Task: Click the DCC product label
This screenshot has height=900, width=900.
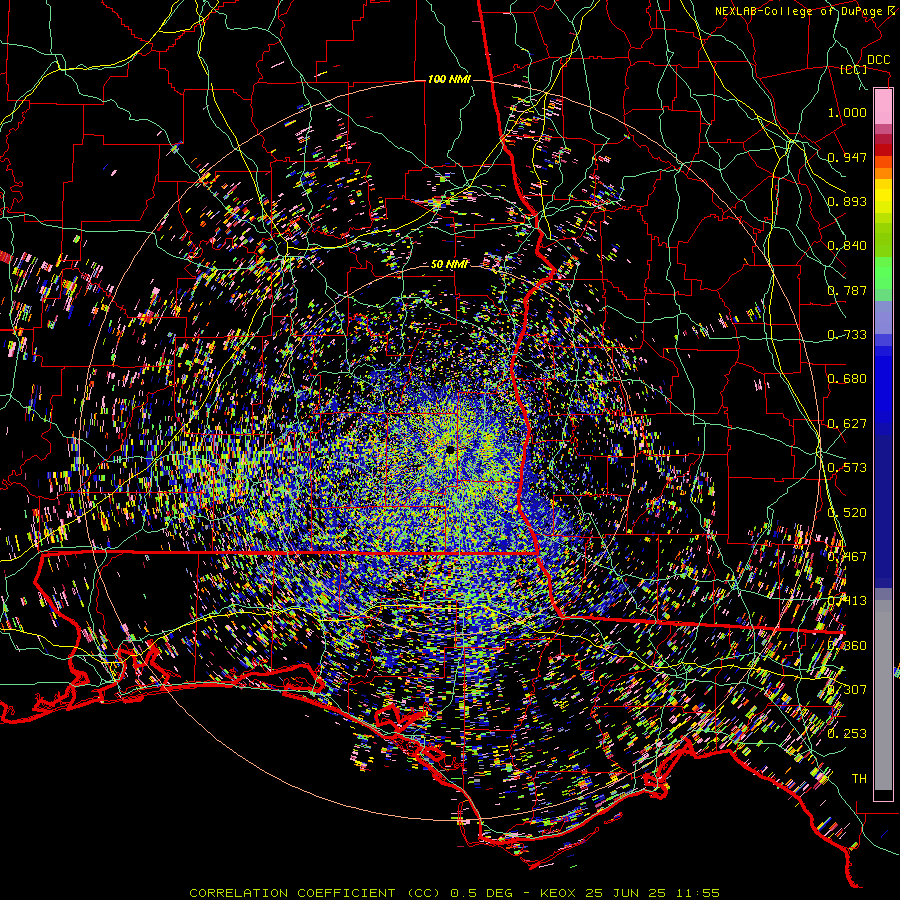Action: (879, 60)
